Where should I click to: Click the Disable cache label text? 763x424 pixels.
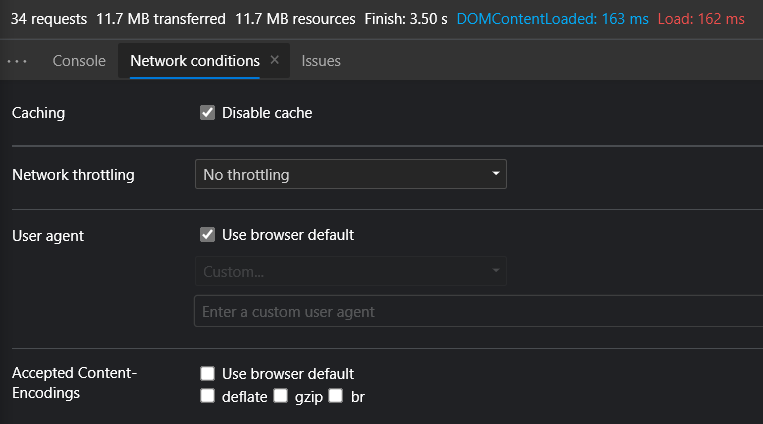tap(267, 113)
